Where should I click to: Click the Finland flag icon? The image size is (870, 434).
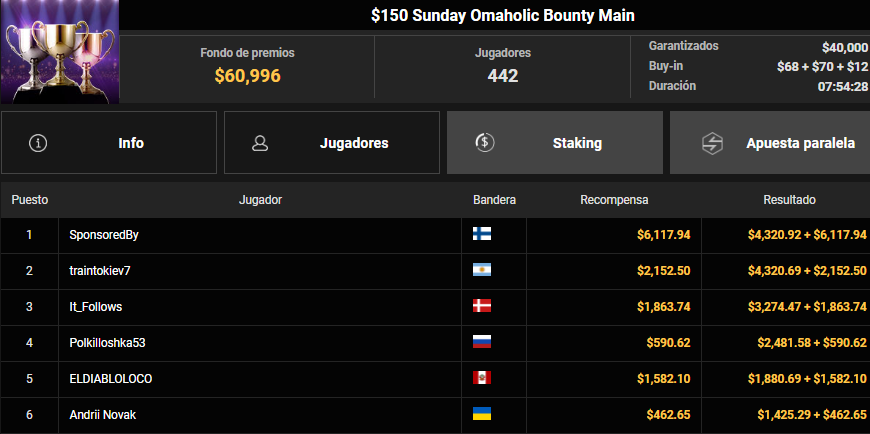pos(482,235)
